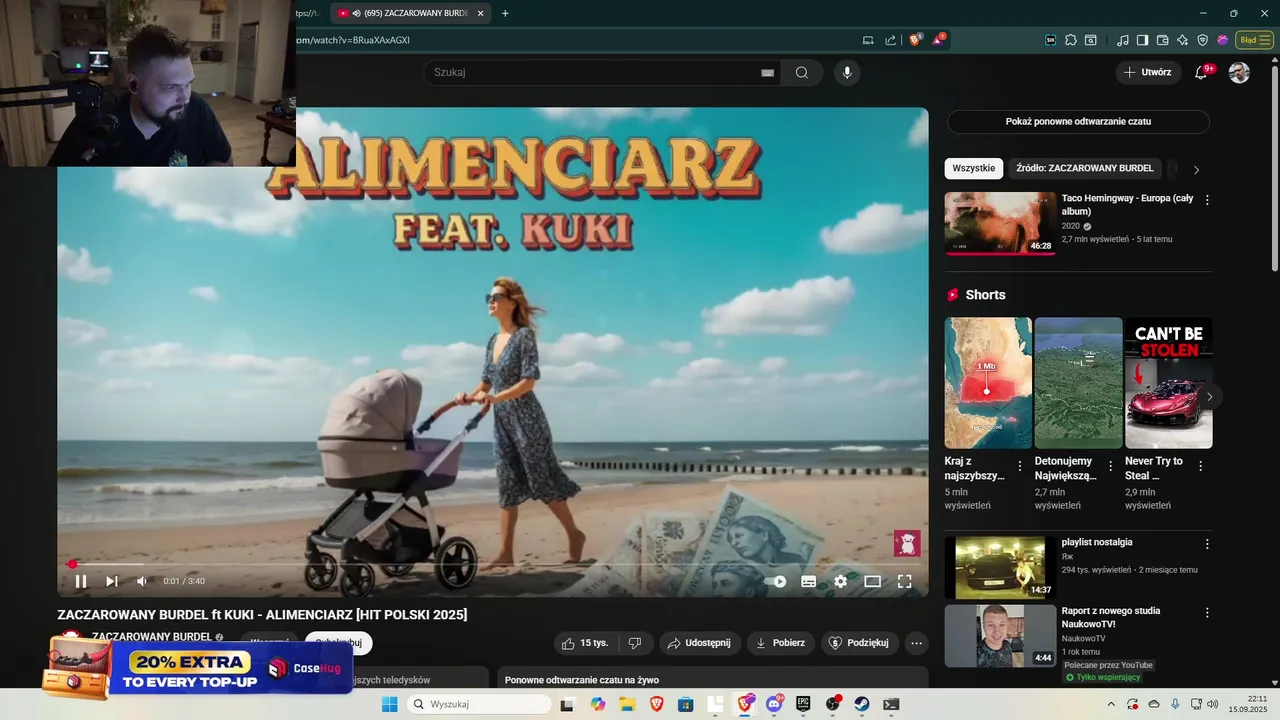1280x720 pixels.
Task: Open the player settings gear
Action: (841, 581)
